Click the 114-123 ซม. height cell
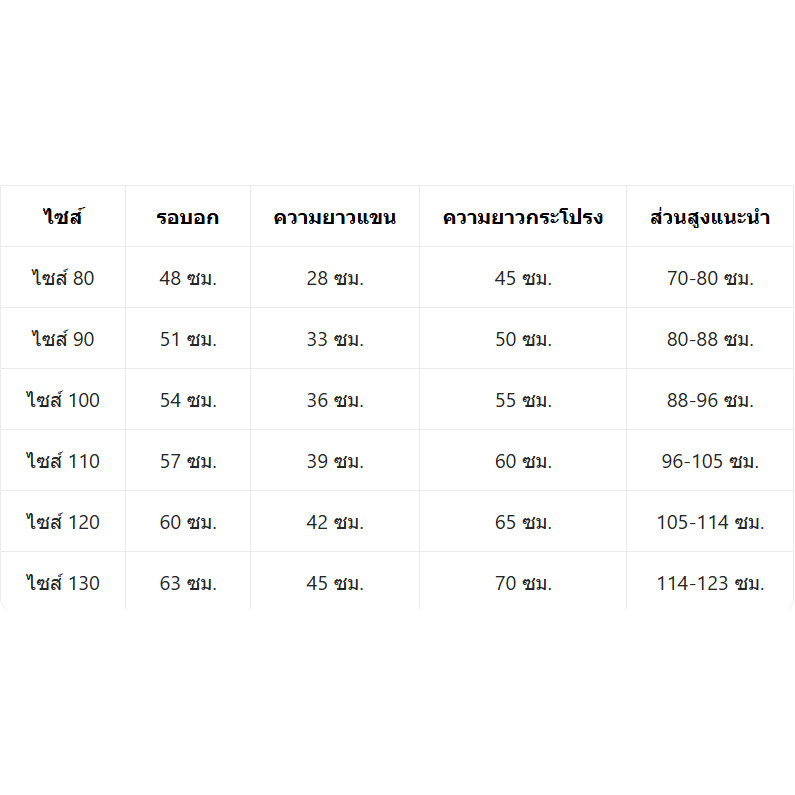795x795 pixels. (x=710, y=581)
